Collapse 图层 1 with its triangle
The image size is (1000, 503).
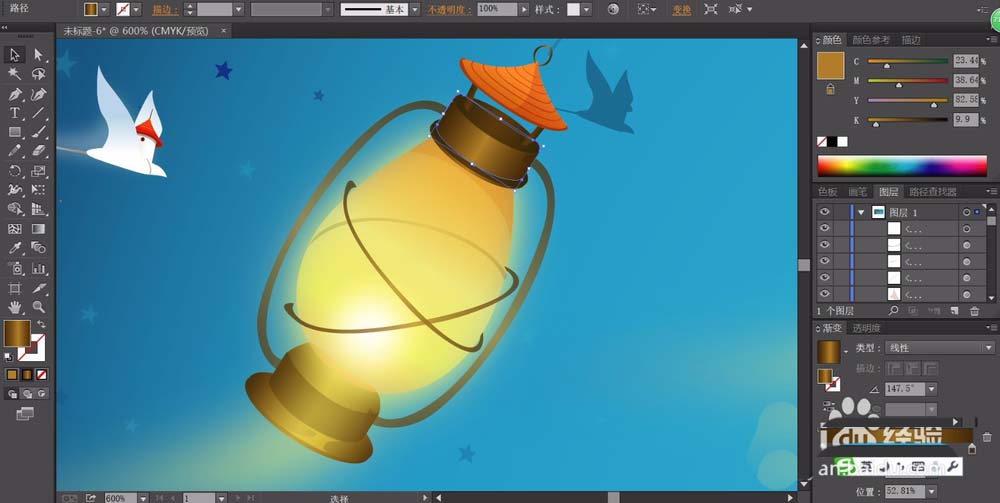(862, 212)
